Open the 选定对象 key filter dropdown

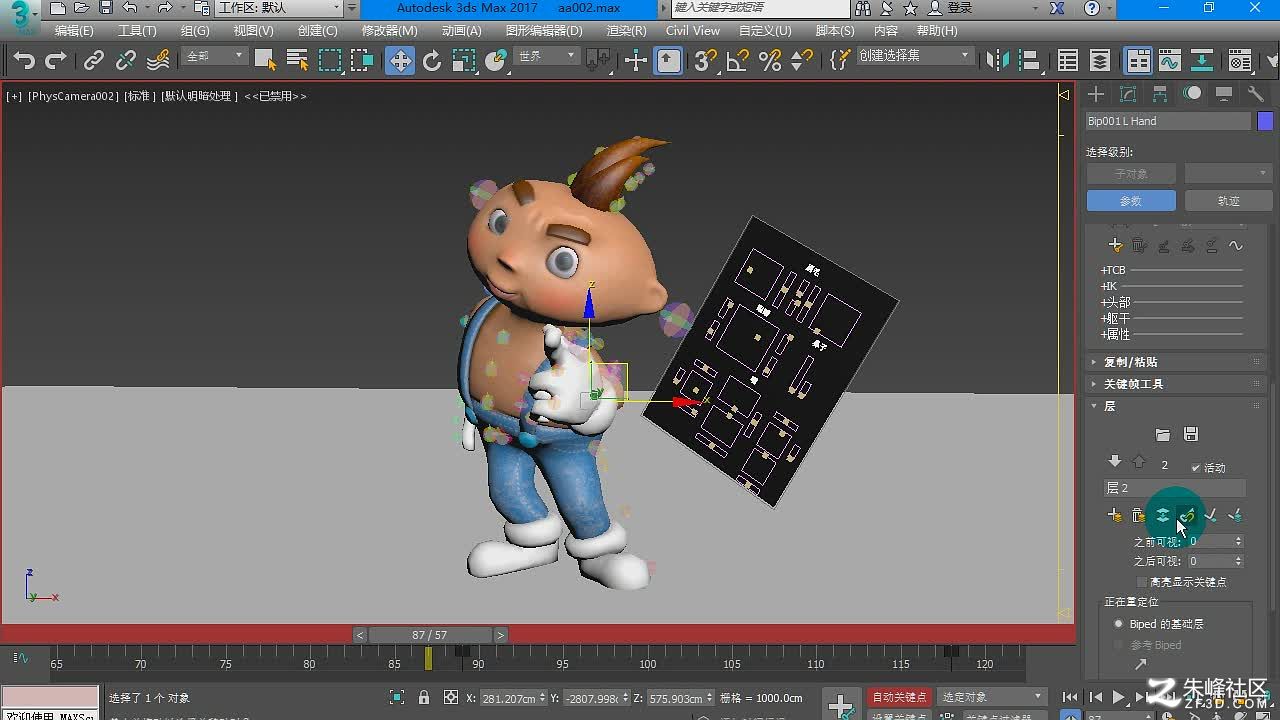pos(991,697)
